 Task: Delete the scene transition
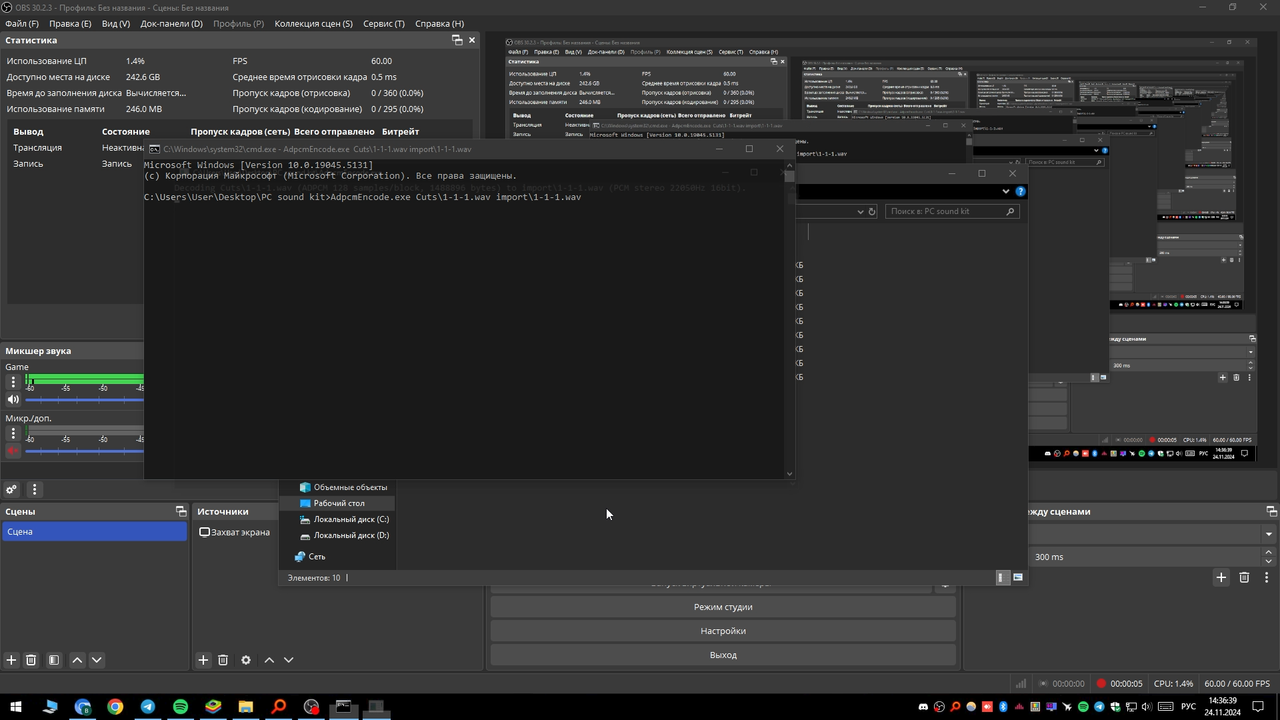click(x=1244, y=577)
